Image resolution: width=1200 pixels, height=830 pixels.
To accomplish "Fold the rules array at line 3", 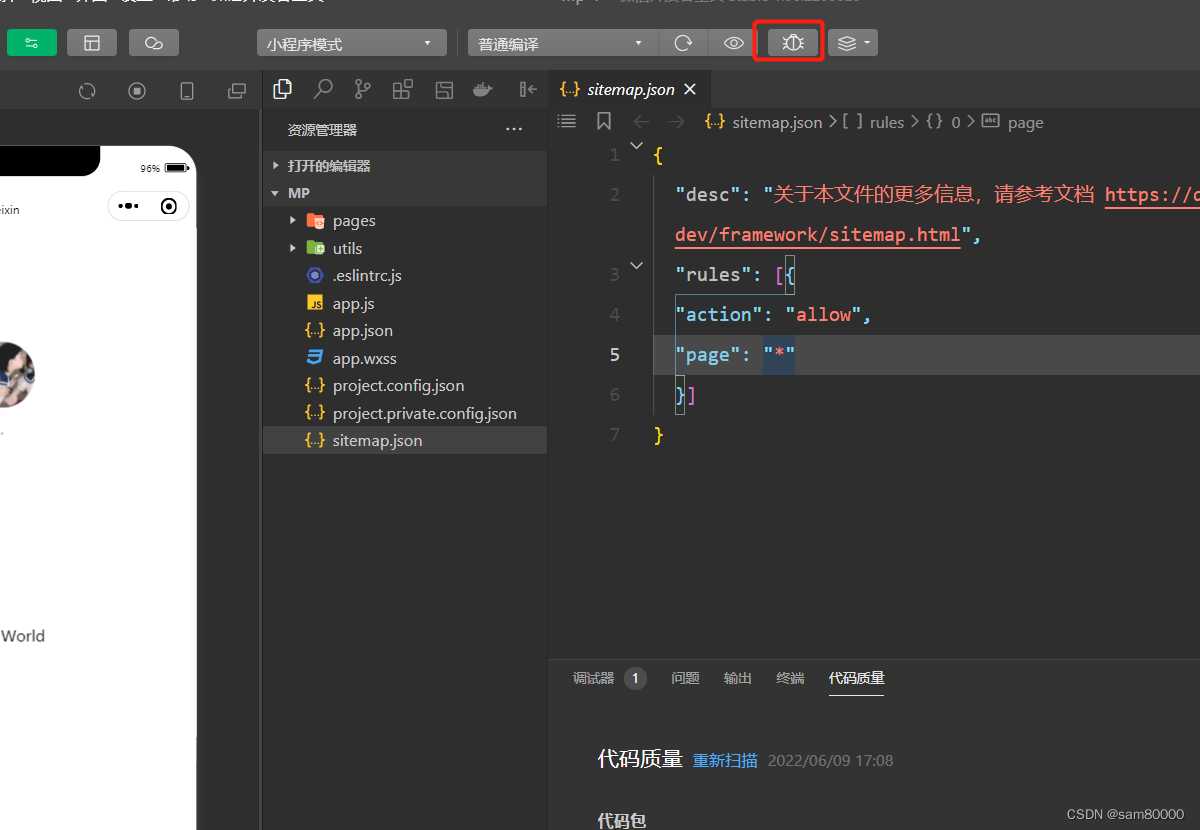I will 637,266.
